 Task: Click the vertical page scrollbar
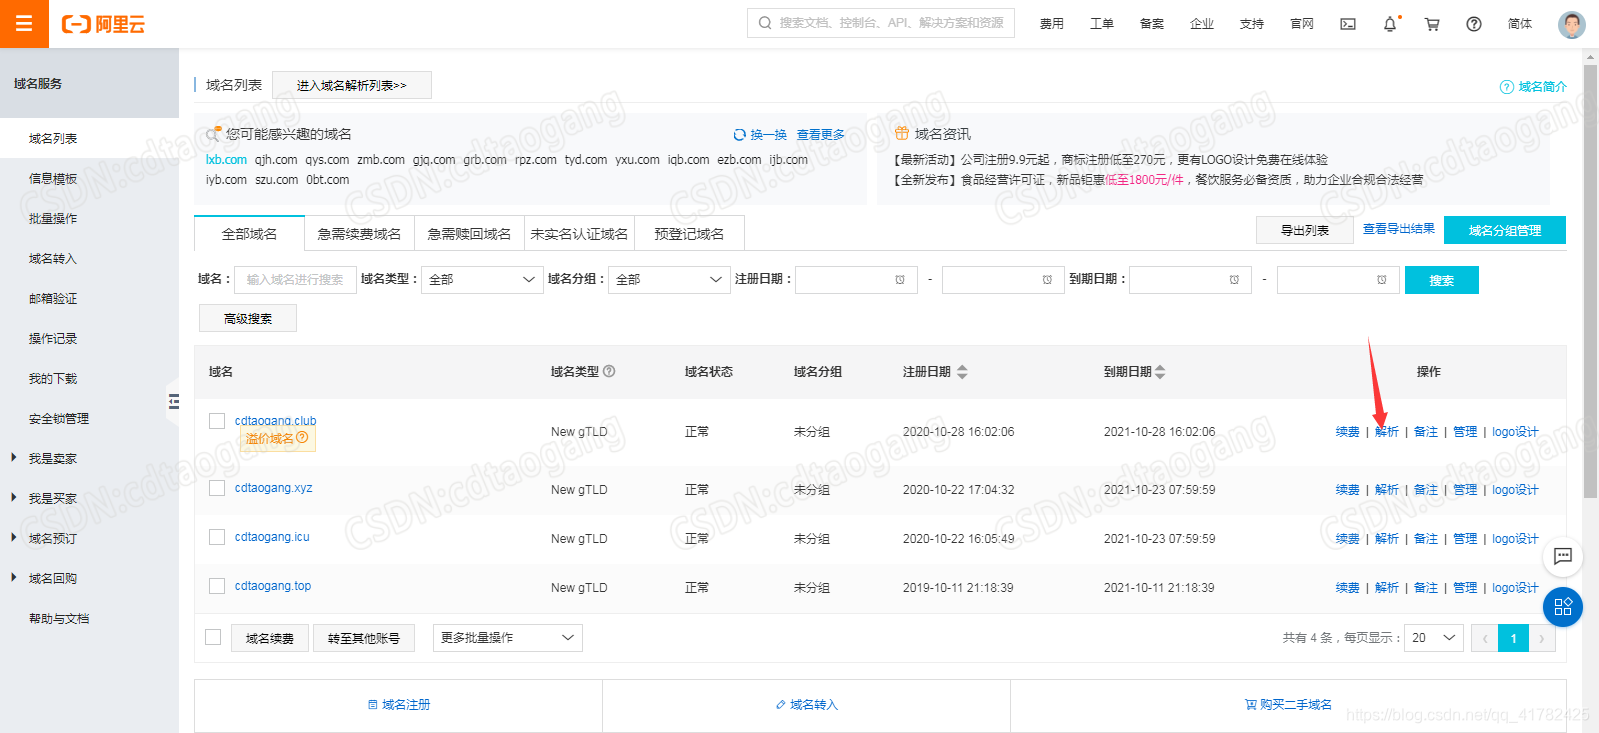(x=1590, y=280)
